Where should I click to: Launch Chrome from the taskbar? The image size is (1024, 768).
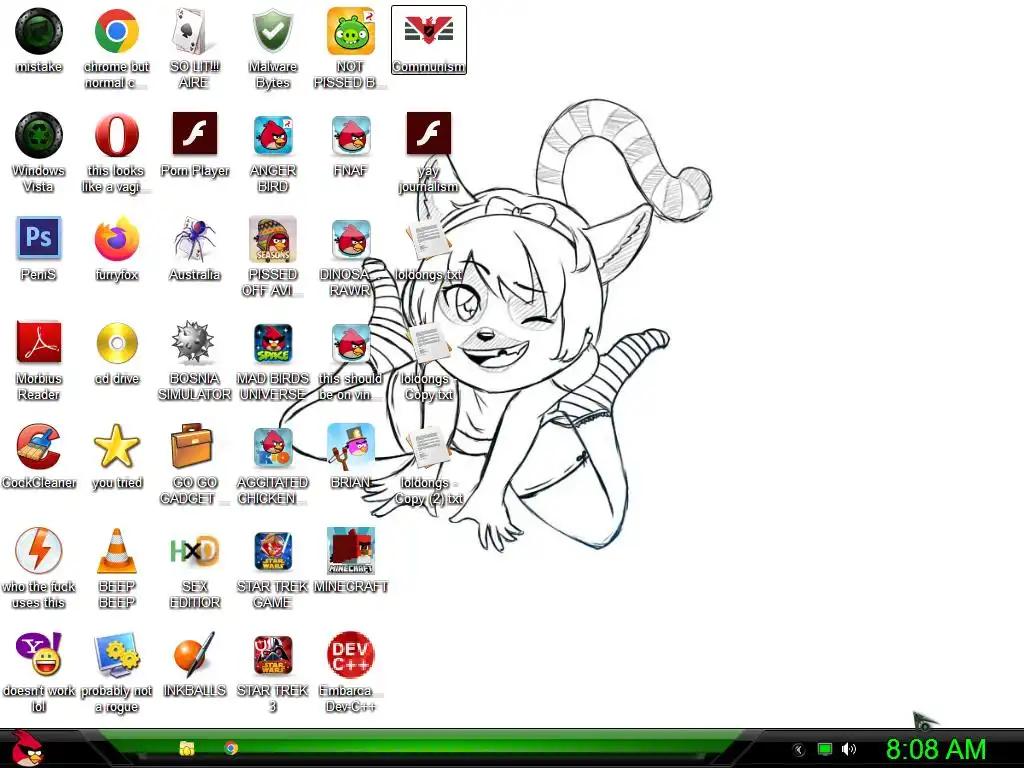[x=231, y=748]
